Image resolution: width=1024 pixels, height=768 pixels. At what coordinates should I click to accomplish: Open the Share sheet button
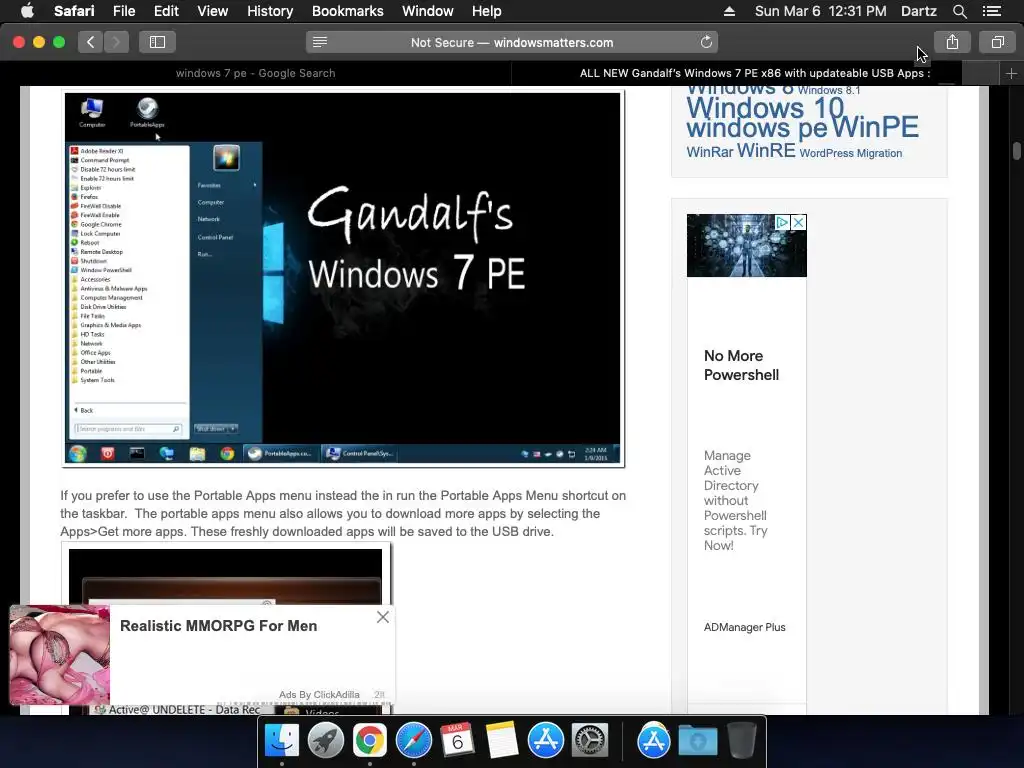click(x=952, y=42)
